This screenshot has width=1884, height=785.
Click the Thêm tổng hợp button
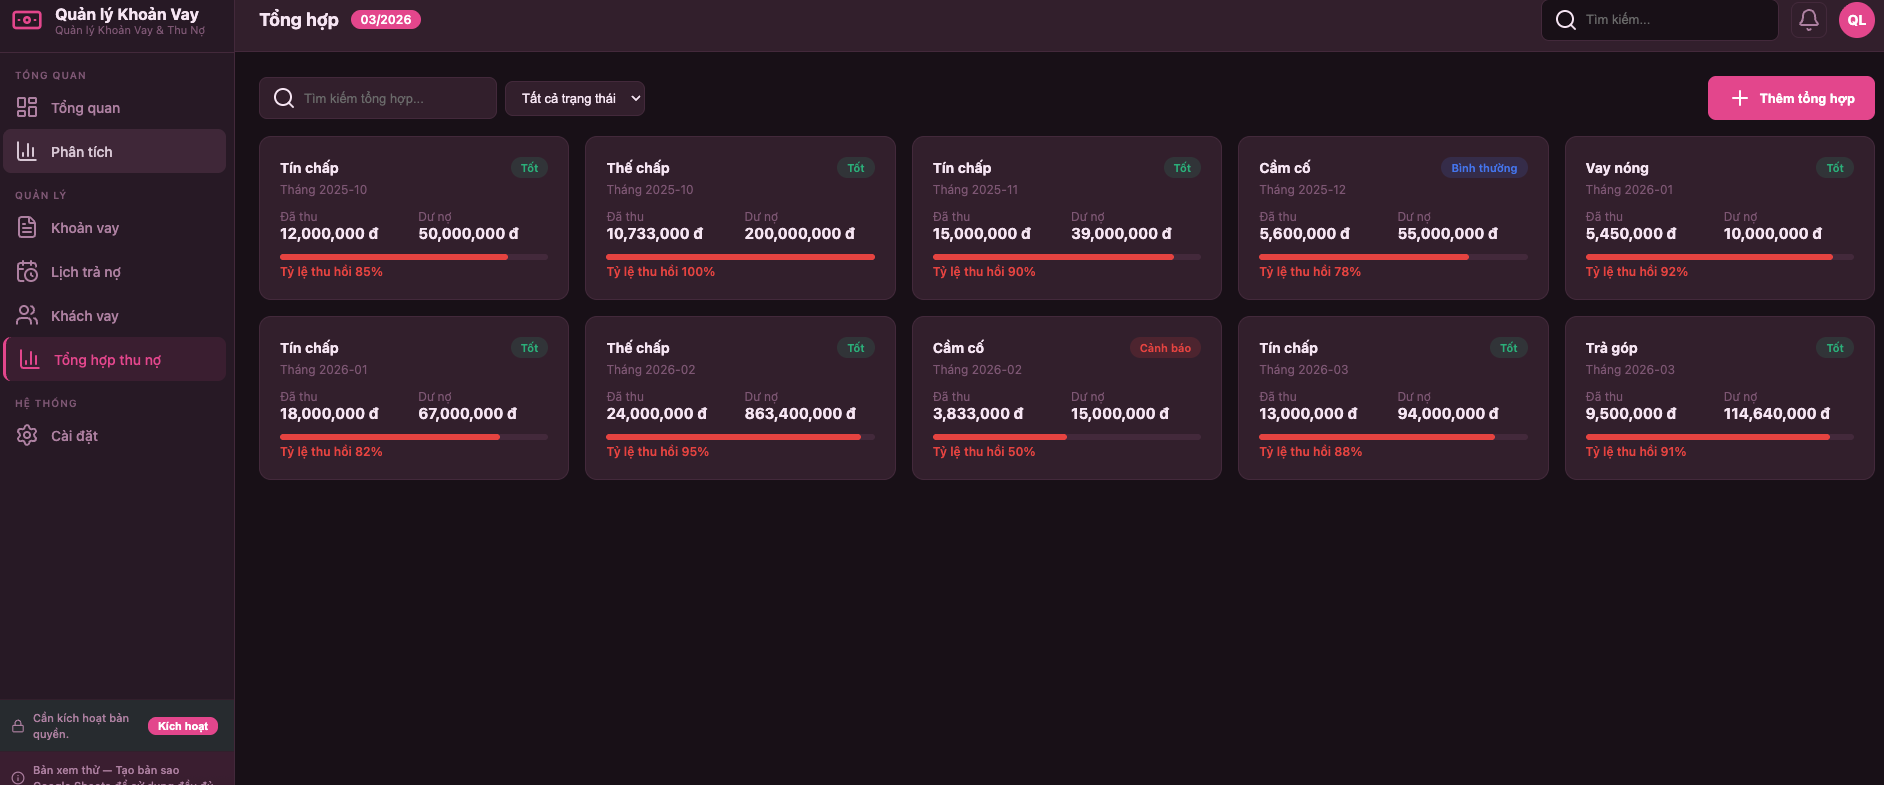1790,98
